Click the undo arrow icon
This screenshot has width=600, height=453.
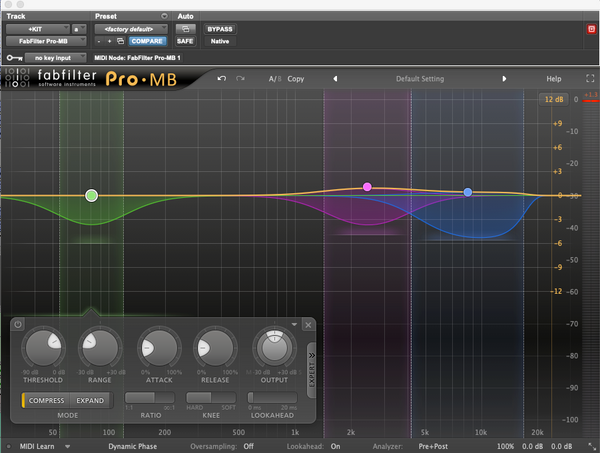222,78
